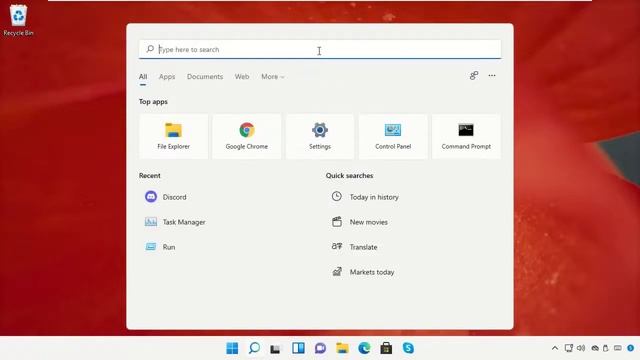Open Run from the Recent list
The width and height of the screenshot is (640, 360).
coord(160,247)
